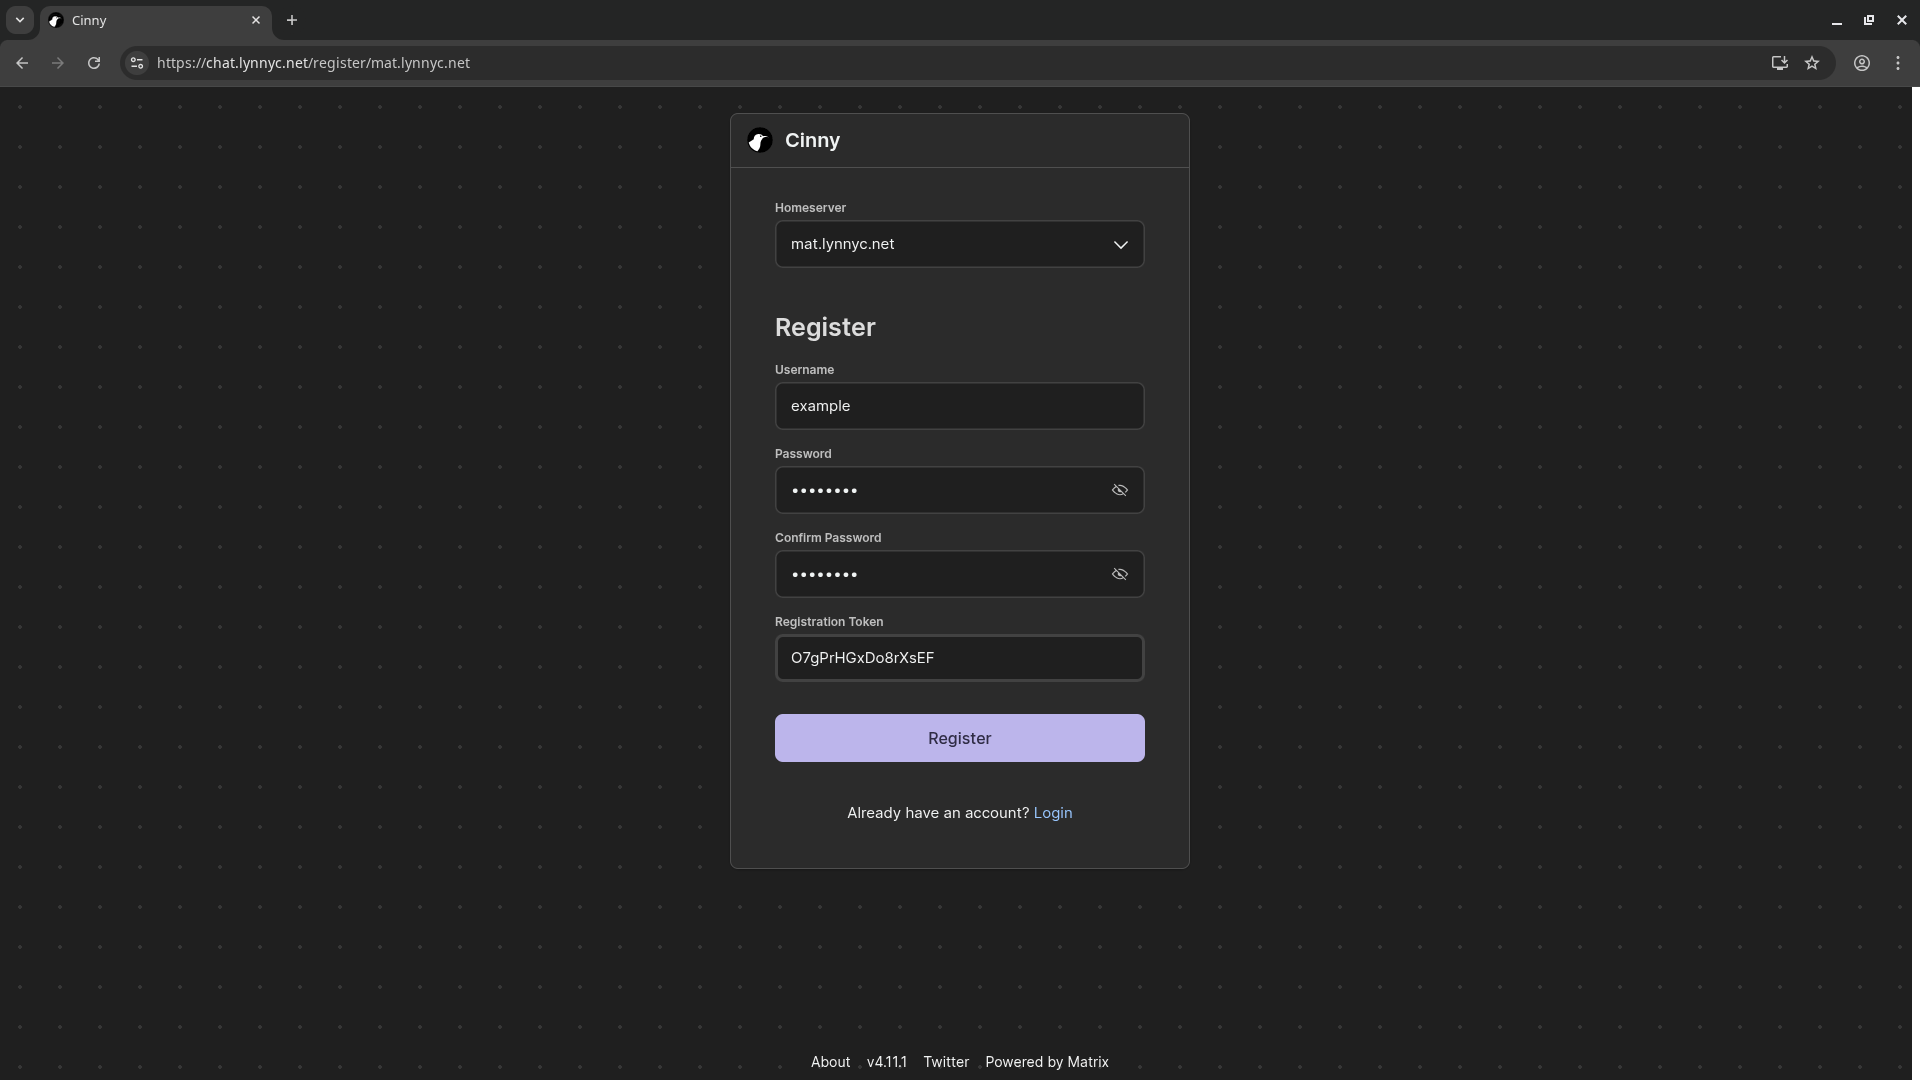Click the Cinny logo icon in header
This screenshot has width=1920, height=1080.
click(x=760, y=141)
